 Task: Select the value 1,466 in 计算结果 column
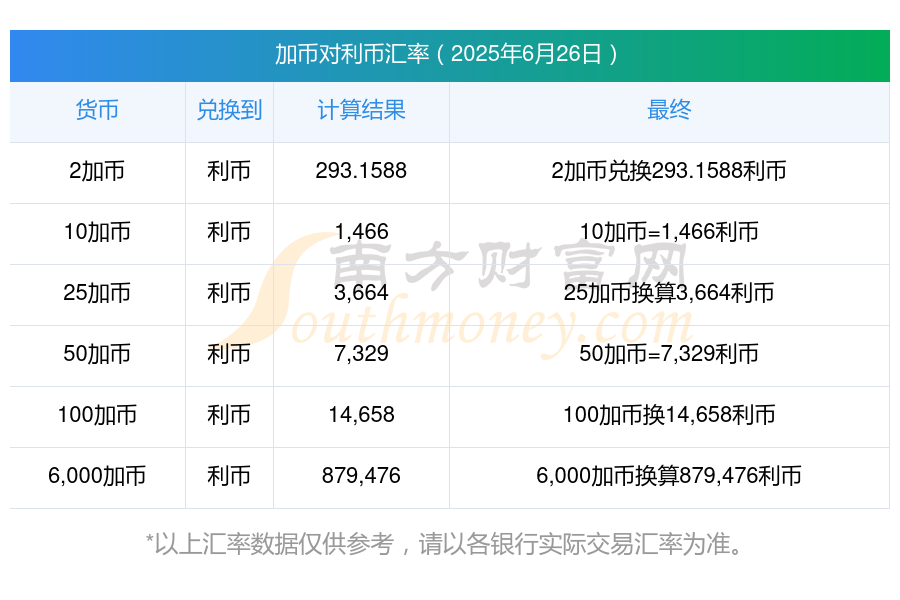click(x=361, y=232)
